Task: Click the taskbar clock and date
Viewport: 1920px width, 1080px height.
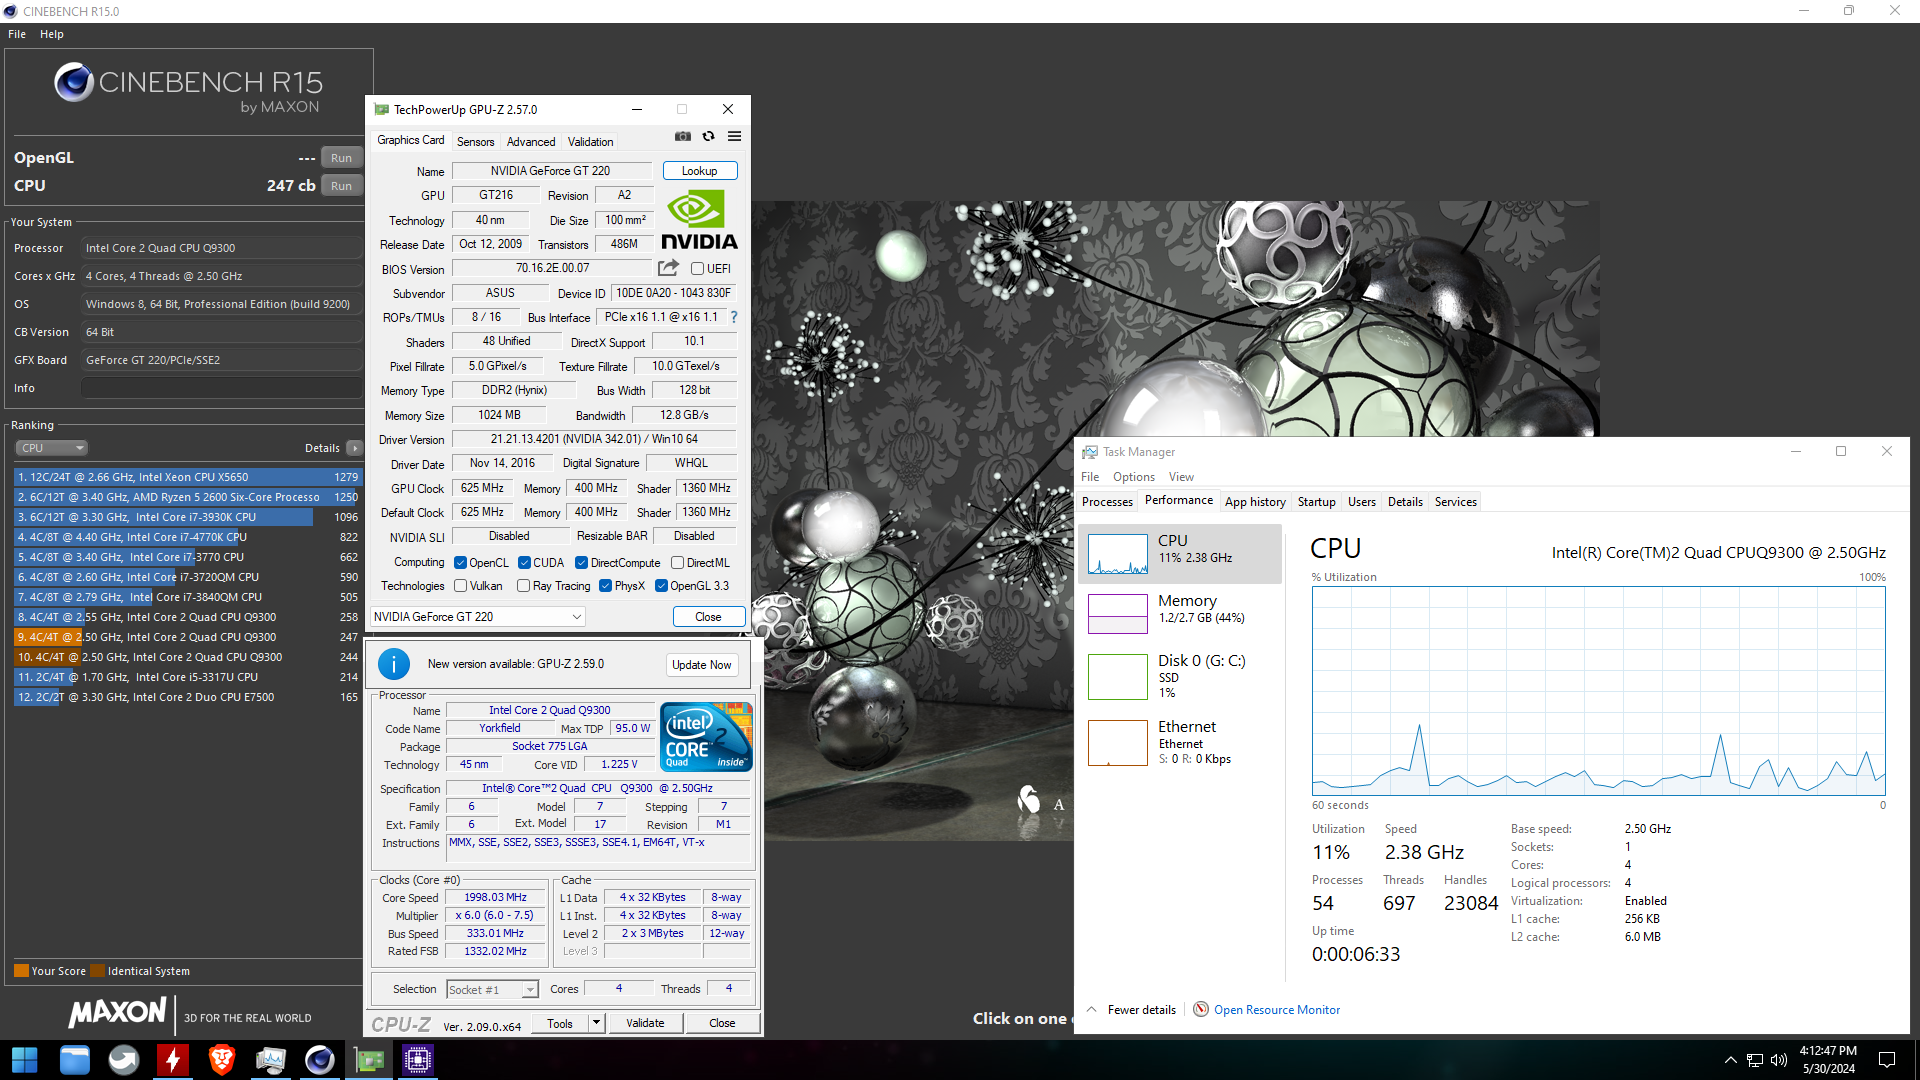Action: click(x=1828, y=1060)
